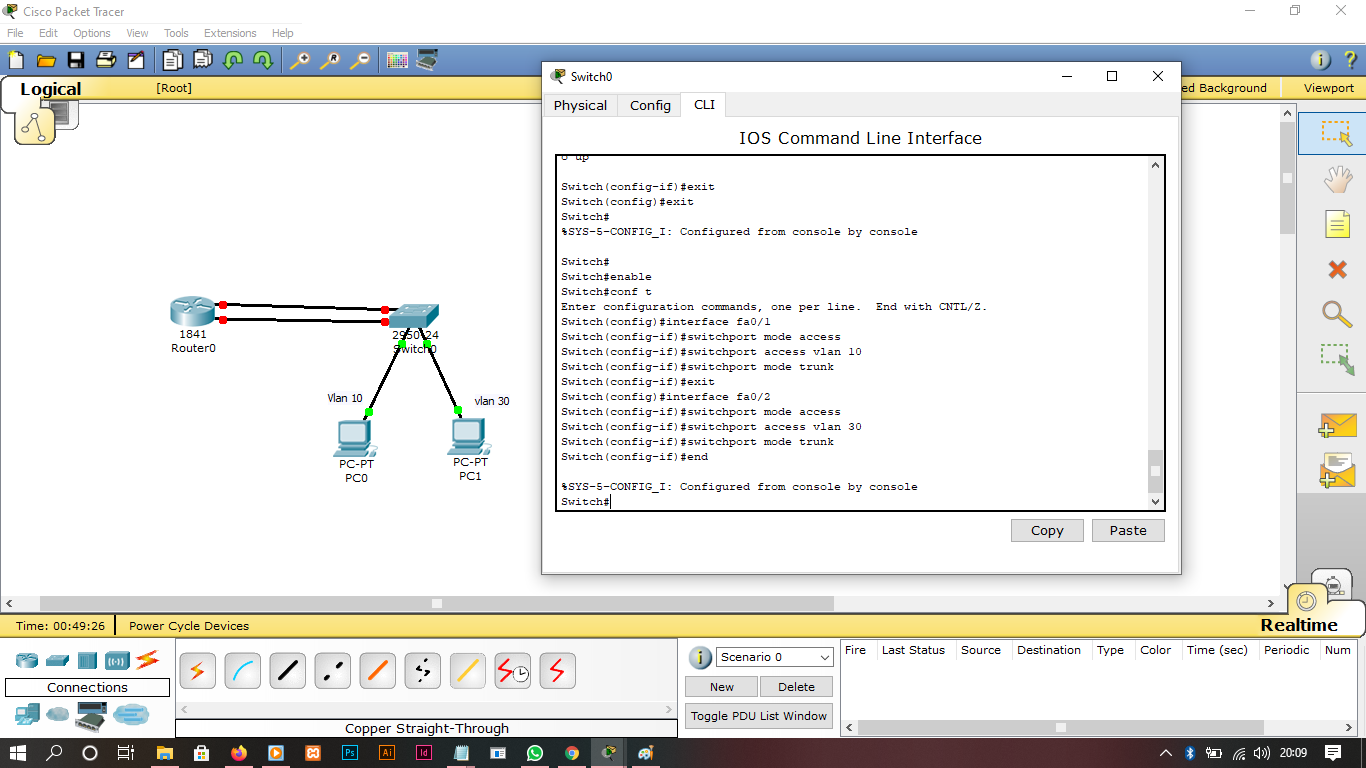Delete the current scenario
The height and width of the screenshot is (768, 1366).
pyautogui.click(x=796, y=687)
